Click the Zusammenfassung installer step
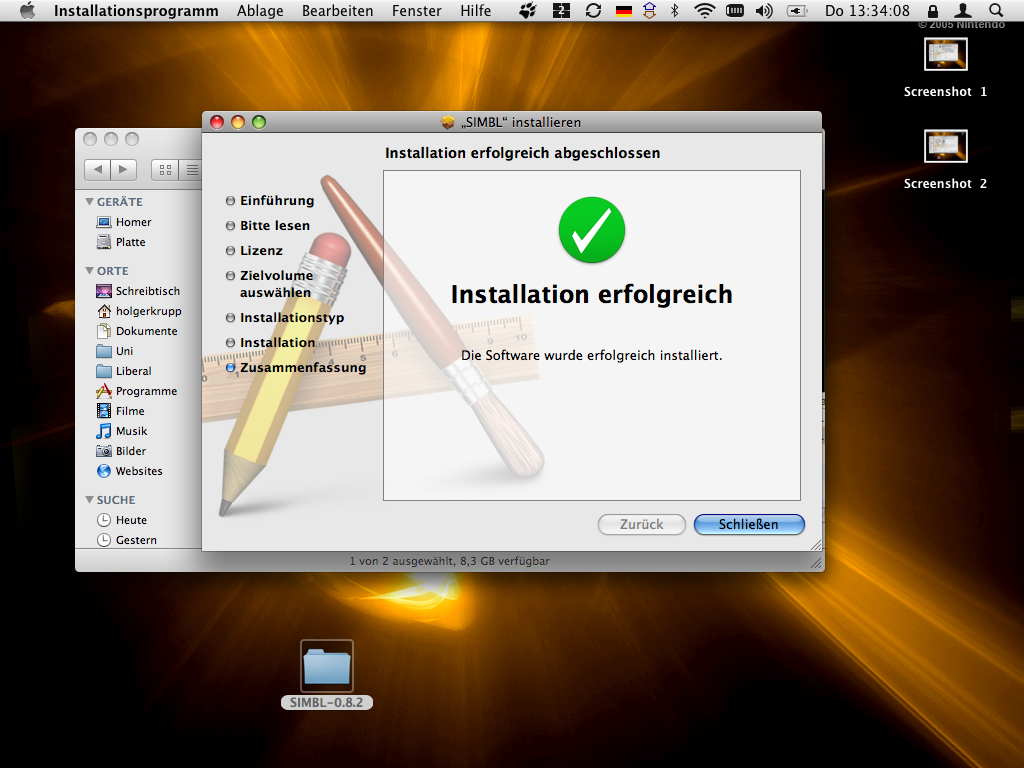 pos(296,368)
